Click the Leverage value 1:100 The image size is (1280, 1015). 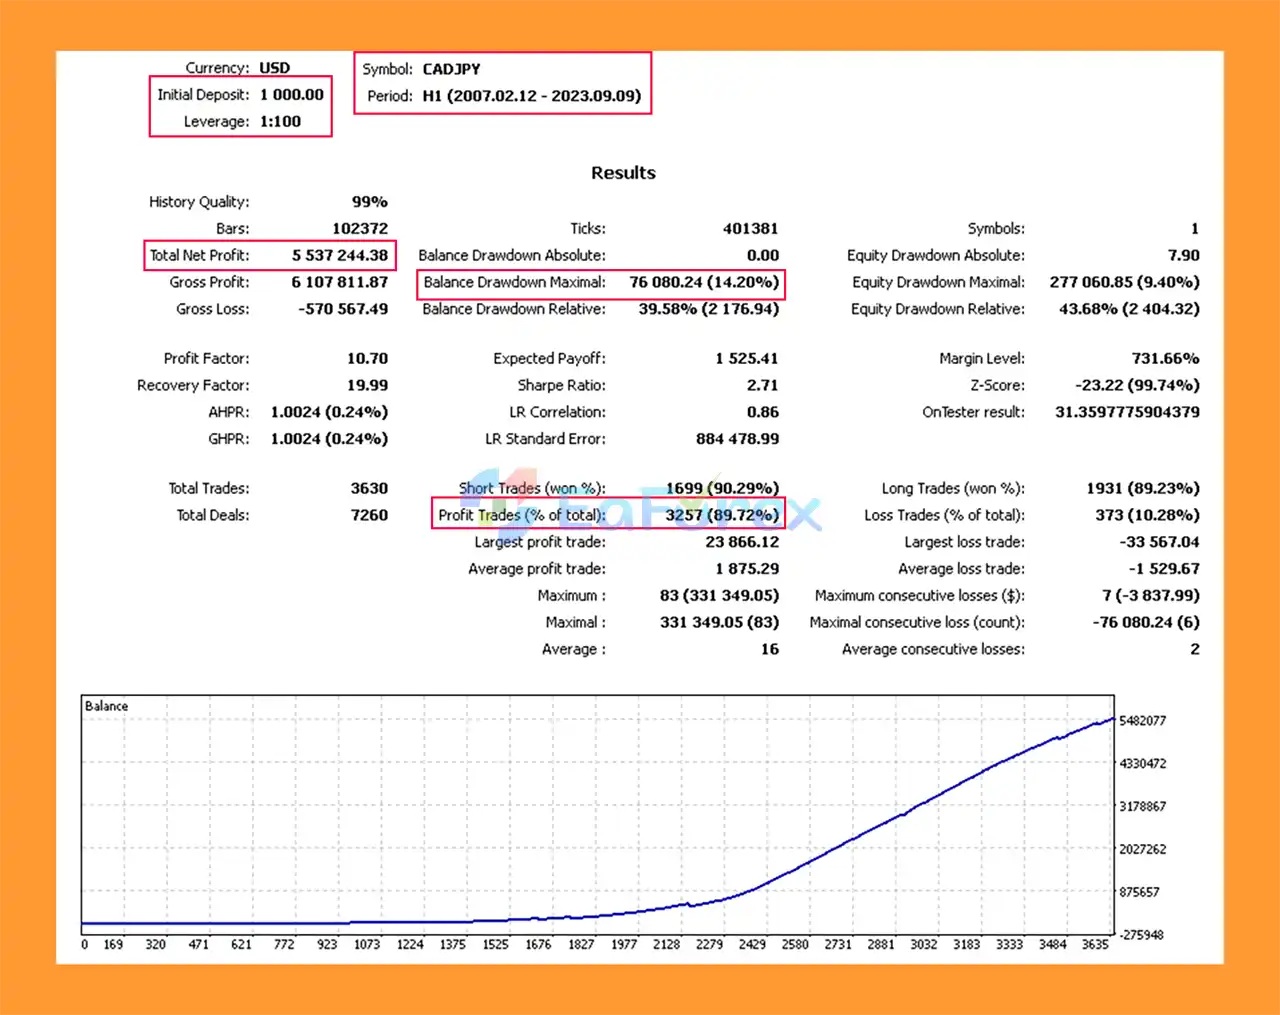coord(280,122)
